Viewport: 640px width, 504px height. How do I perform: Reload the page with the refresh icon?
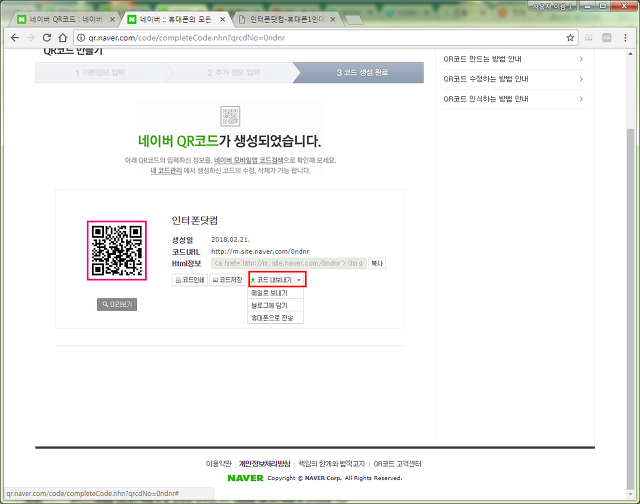47,38
